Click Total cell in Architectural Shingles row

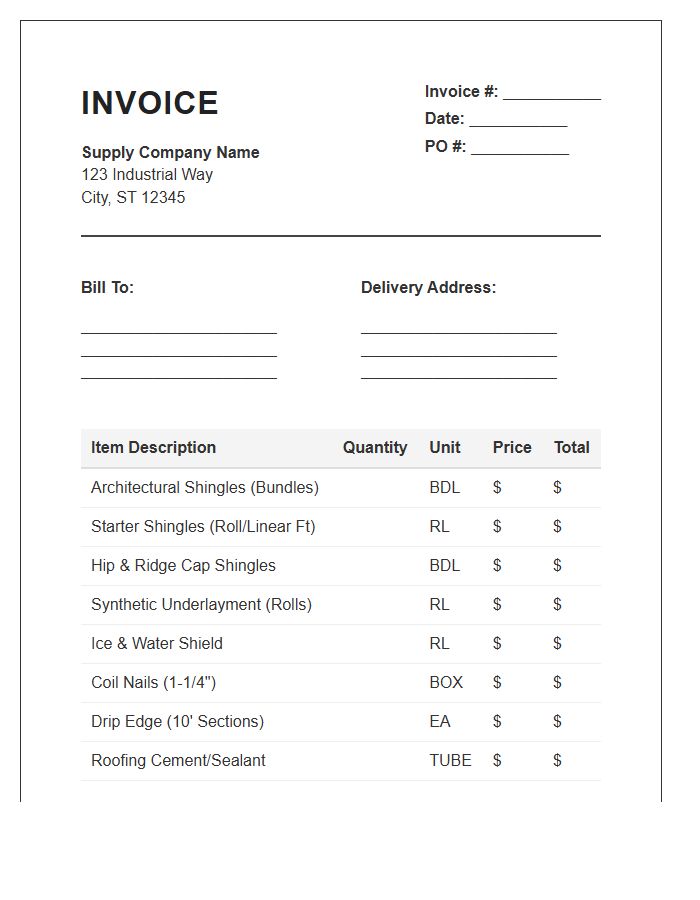tap(572, 488)
